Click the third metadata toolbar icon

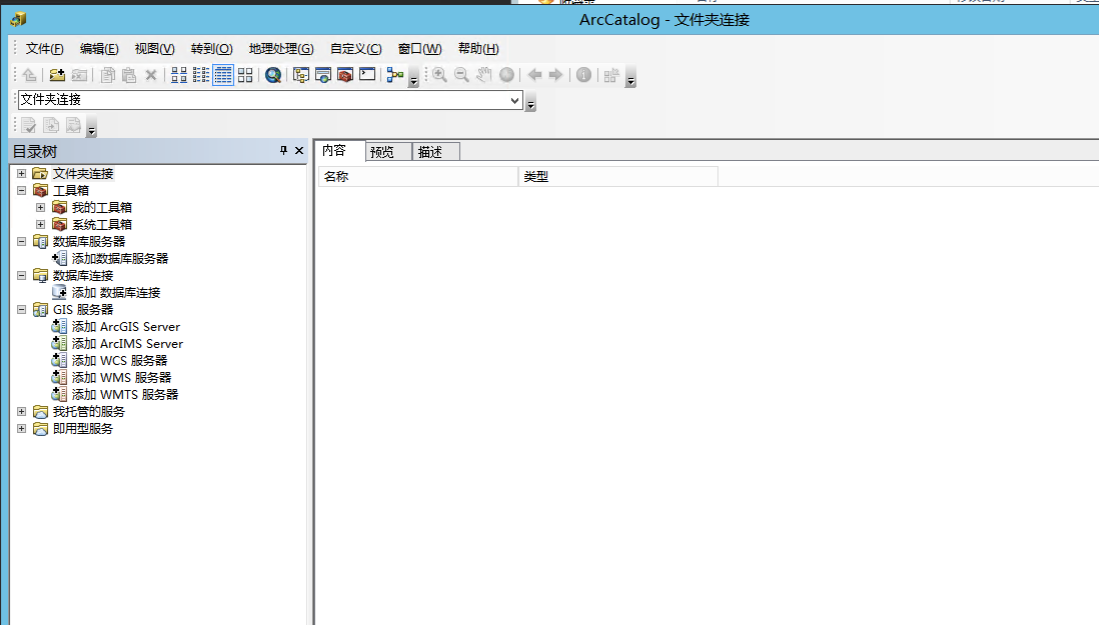(x=74, y=125)
